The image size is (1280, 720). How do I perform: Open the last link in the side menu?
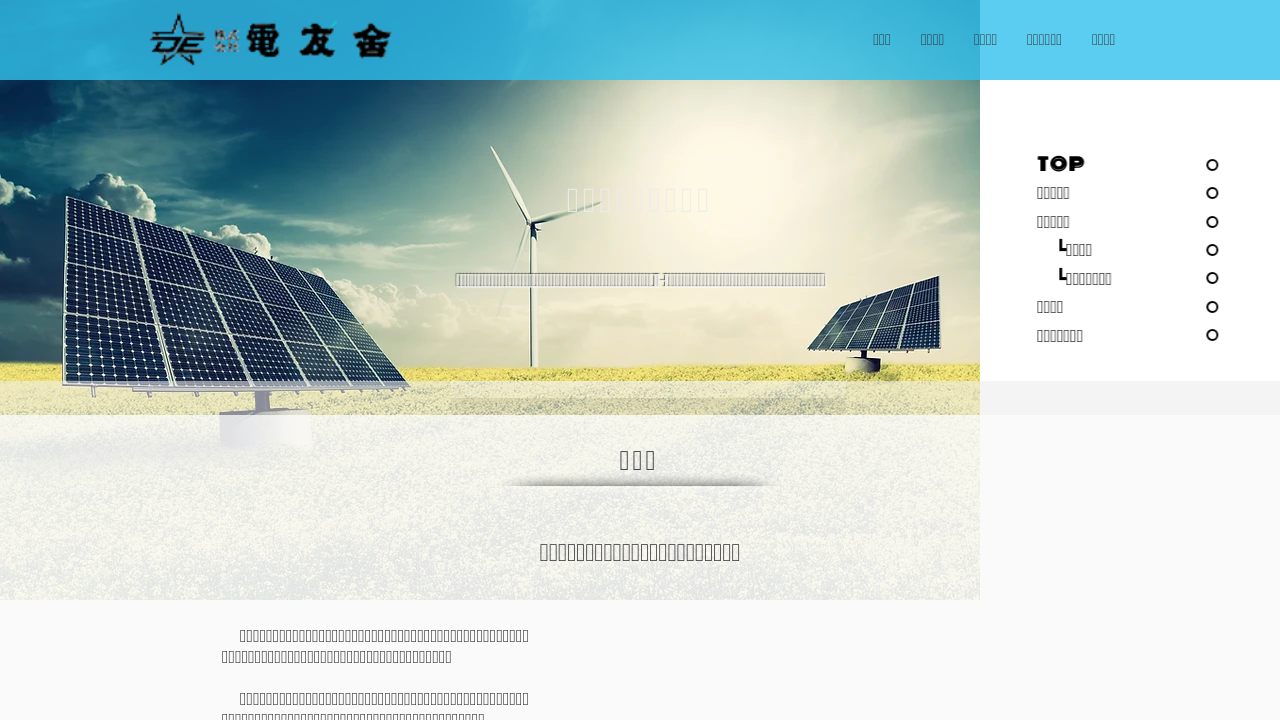click(x=1060, y=336)
